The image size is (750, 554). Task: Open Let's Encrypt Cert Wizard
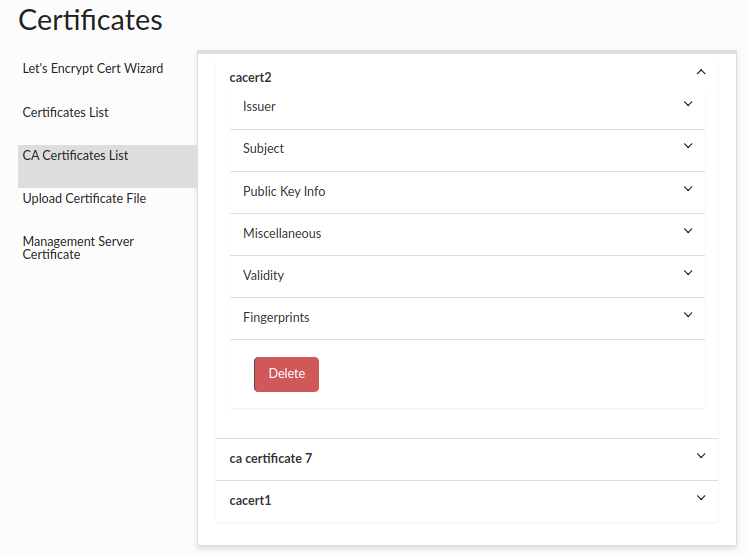point(93,69)
